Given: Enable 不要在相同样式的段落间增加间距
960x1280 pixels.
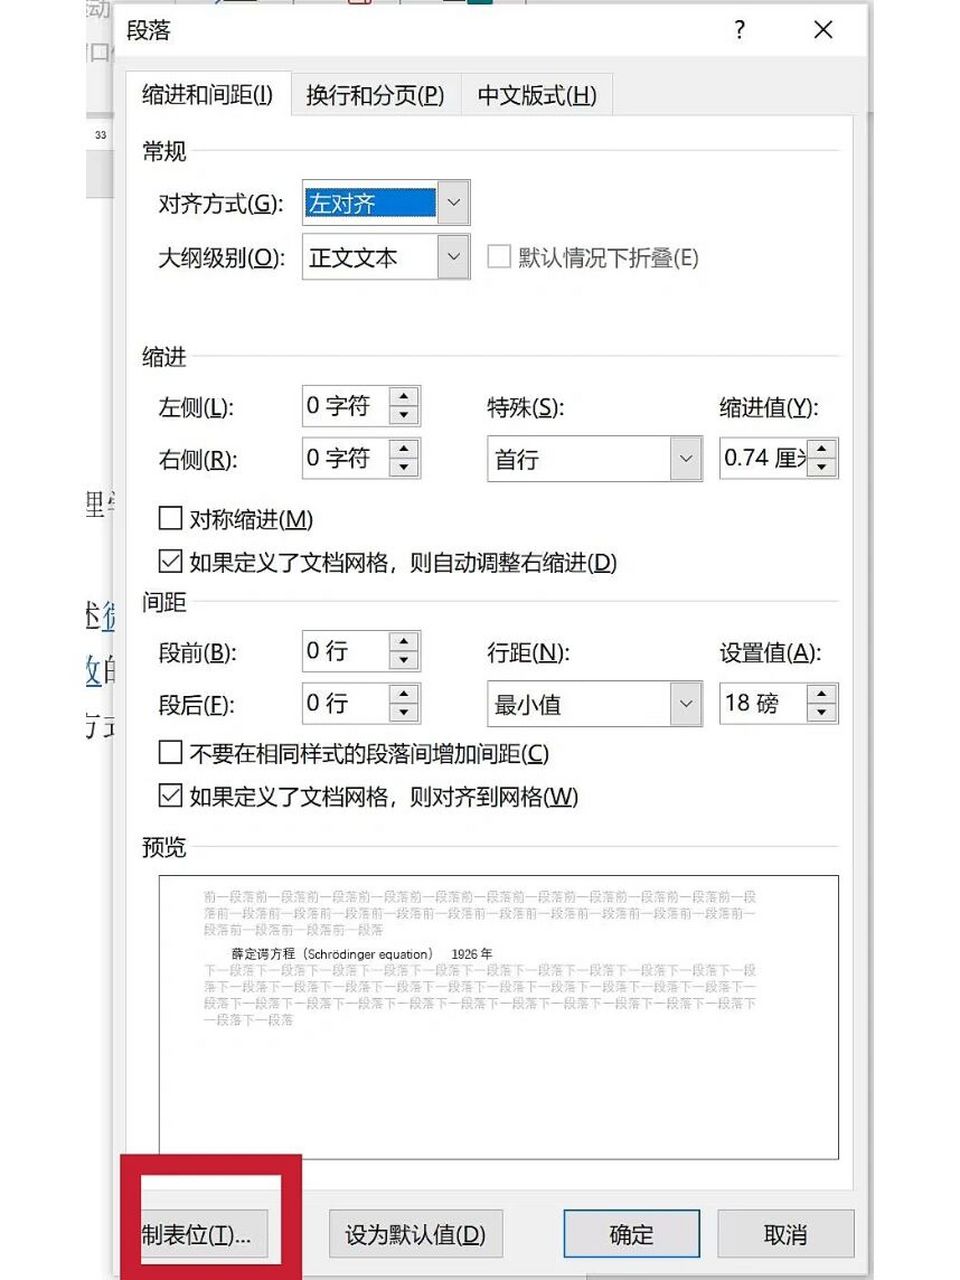Looking at the screenshot, I should pos(169,753).
